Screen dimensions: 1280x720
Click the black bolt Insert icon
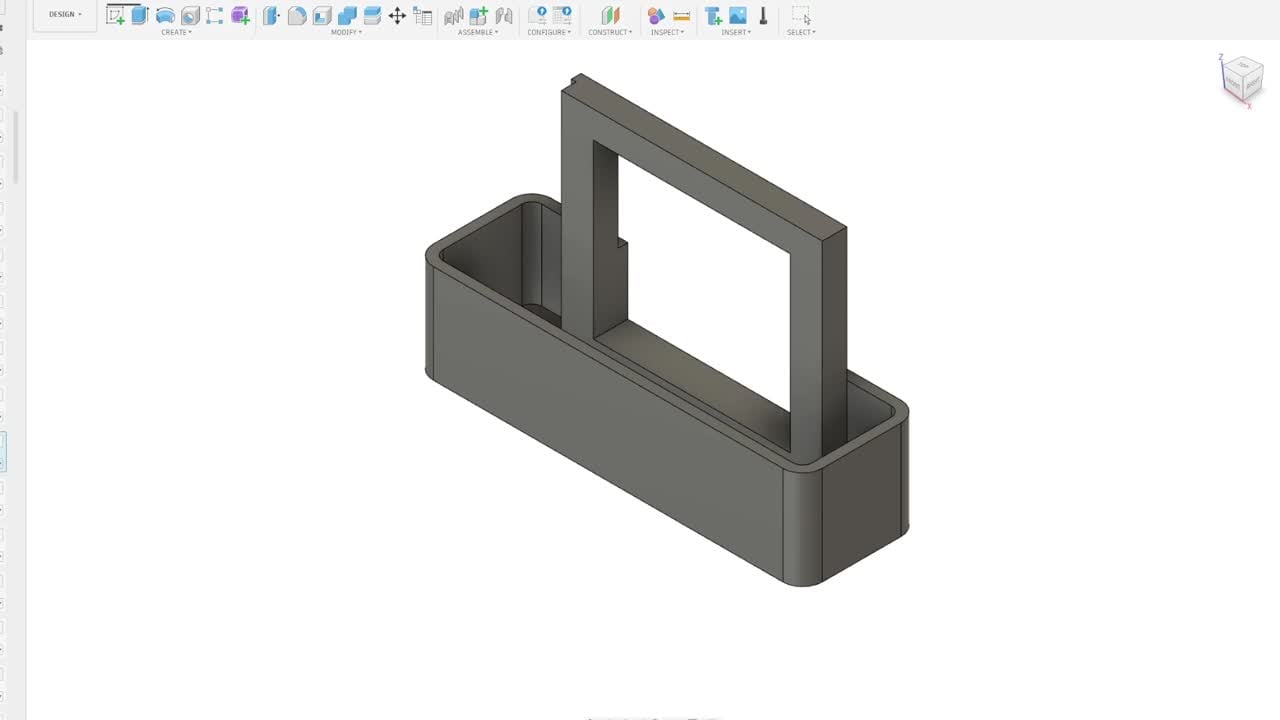point(763,15)
